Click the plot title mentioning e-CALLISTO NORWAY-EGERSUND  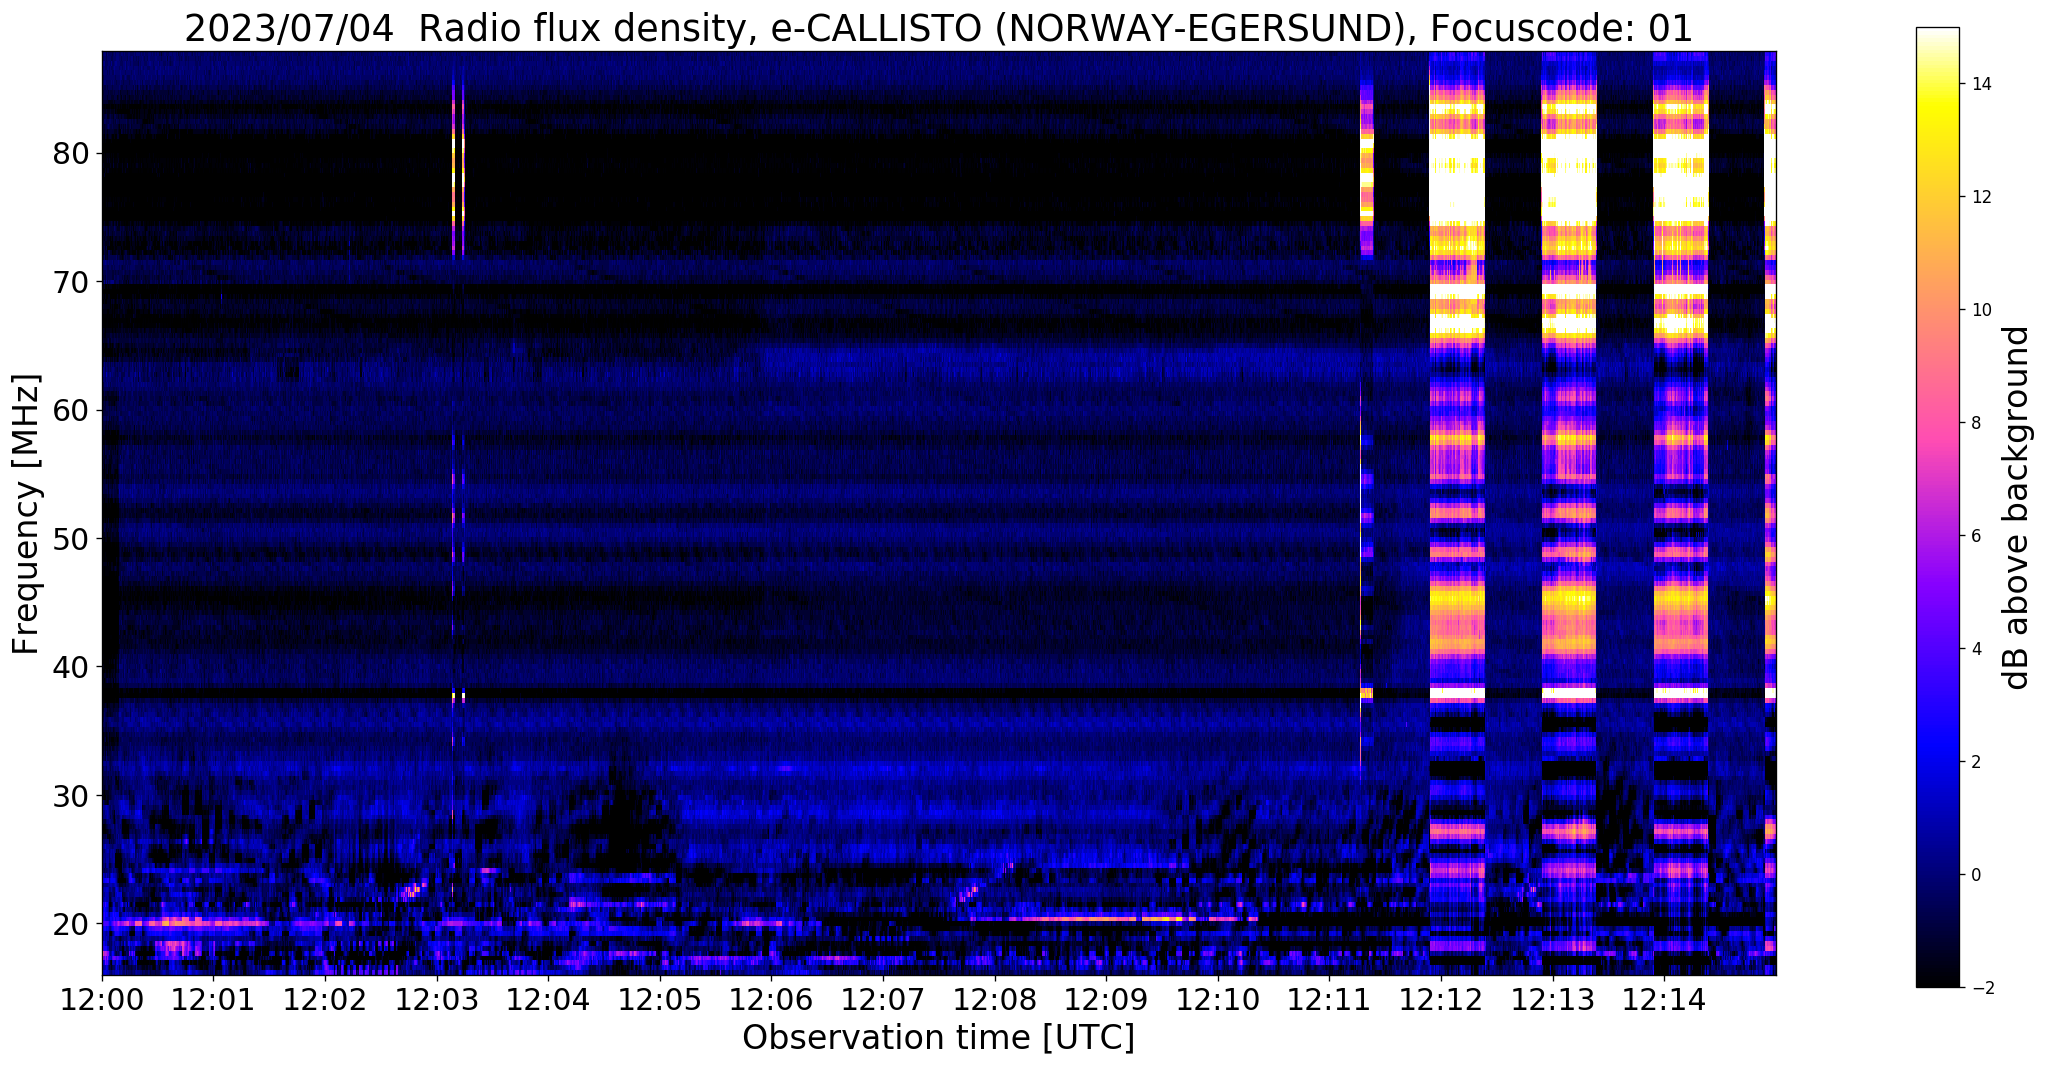click(938, 29)
